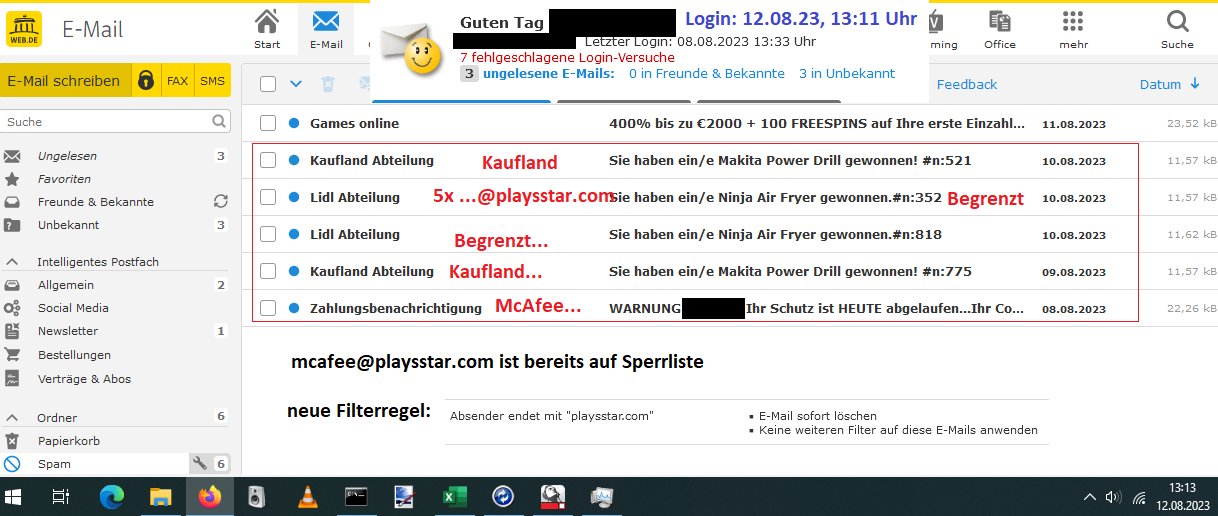The height and width of the screenshot is (516, 1218).
Task: Change sort order via the Datum header
Action: click(1170, 84)
